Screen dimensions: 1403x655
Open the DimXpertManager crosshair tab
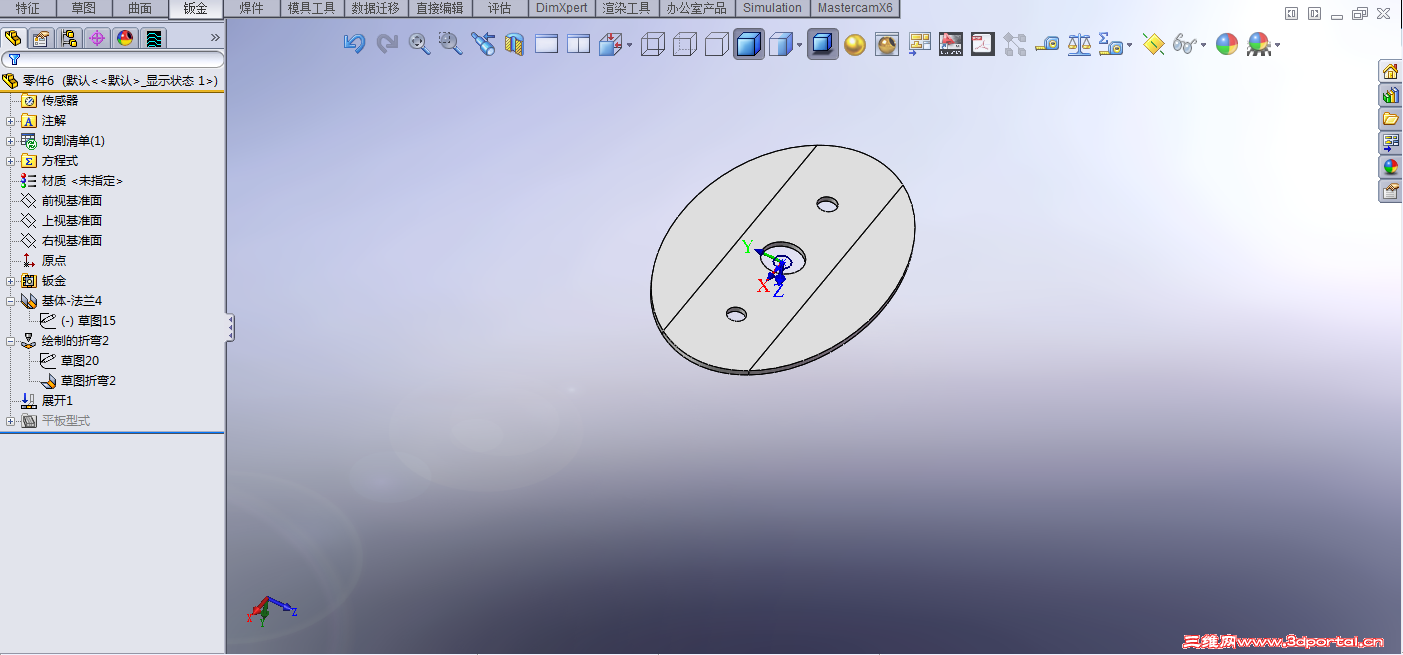97,38
